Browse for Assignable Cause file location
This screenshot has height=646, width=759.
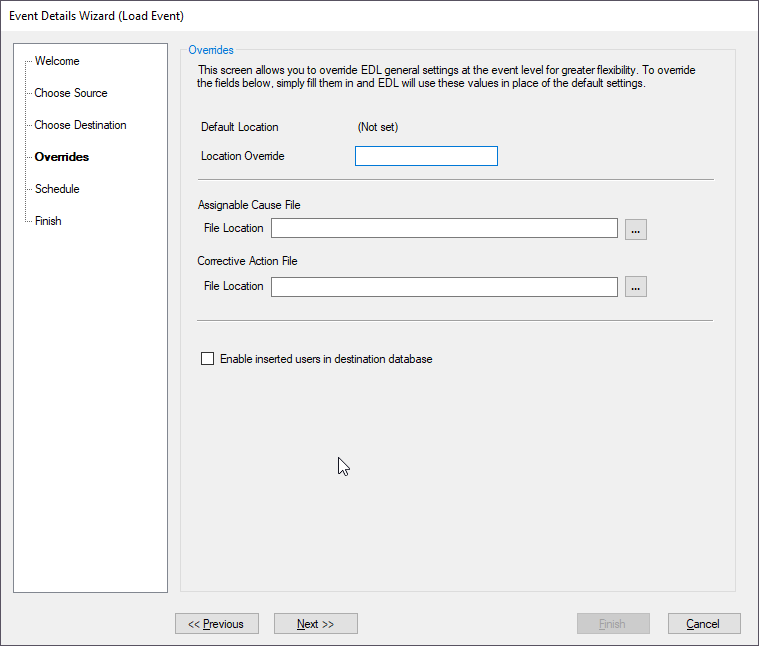pos(636,229)
